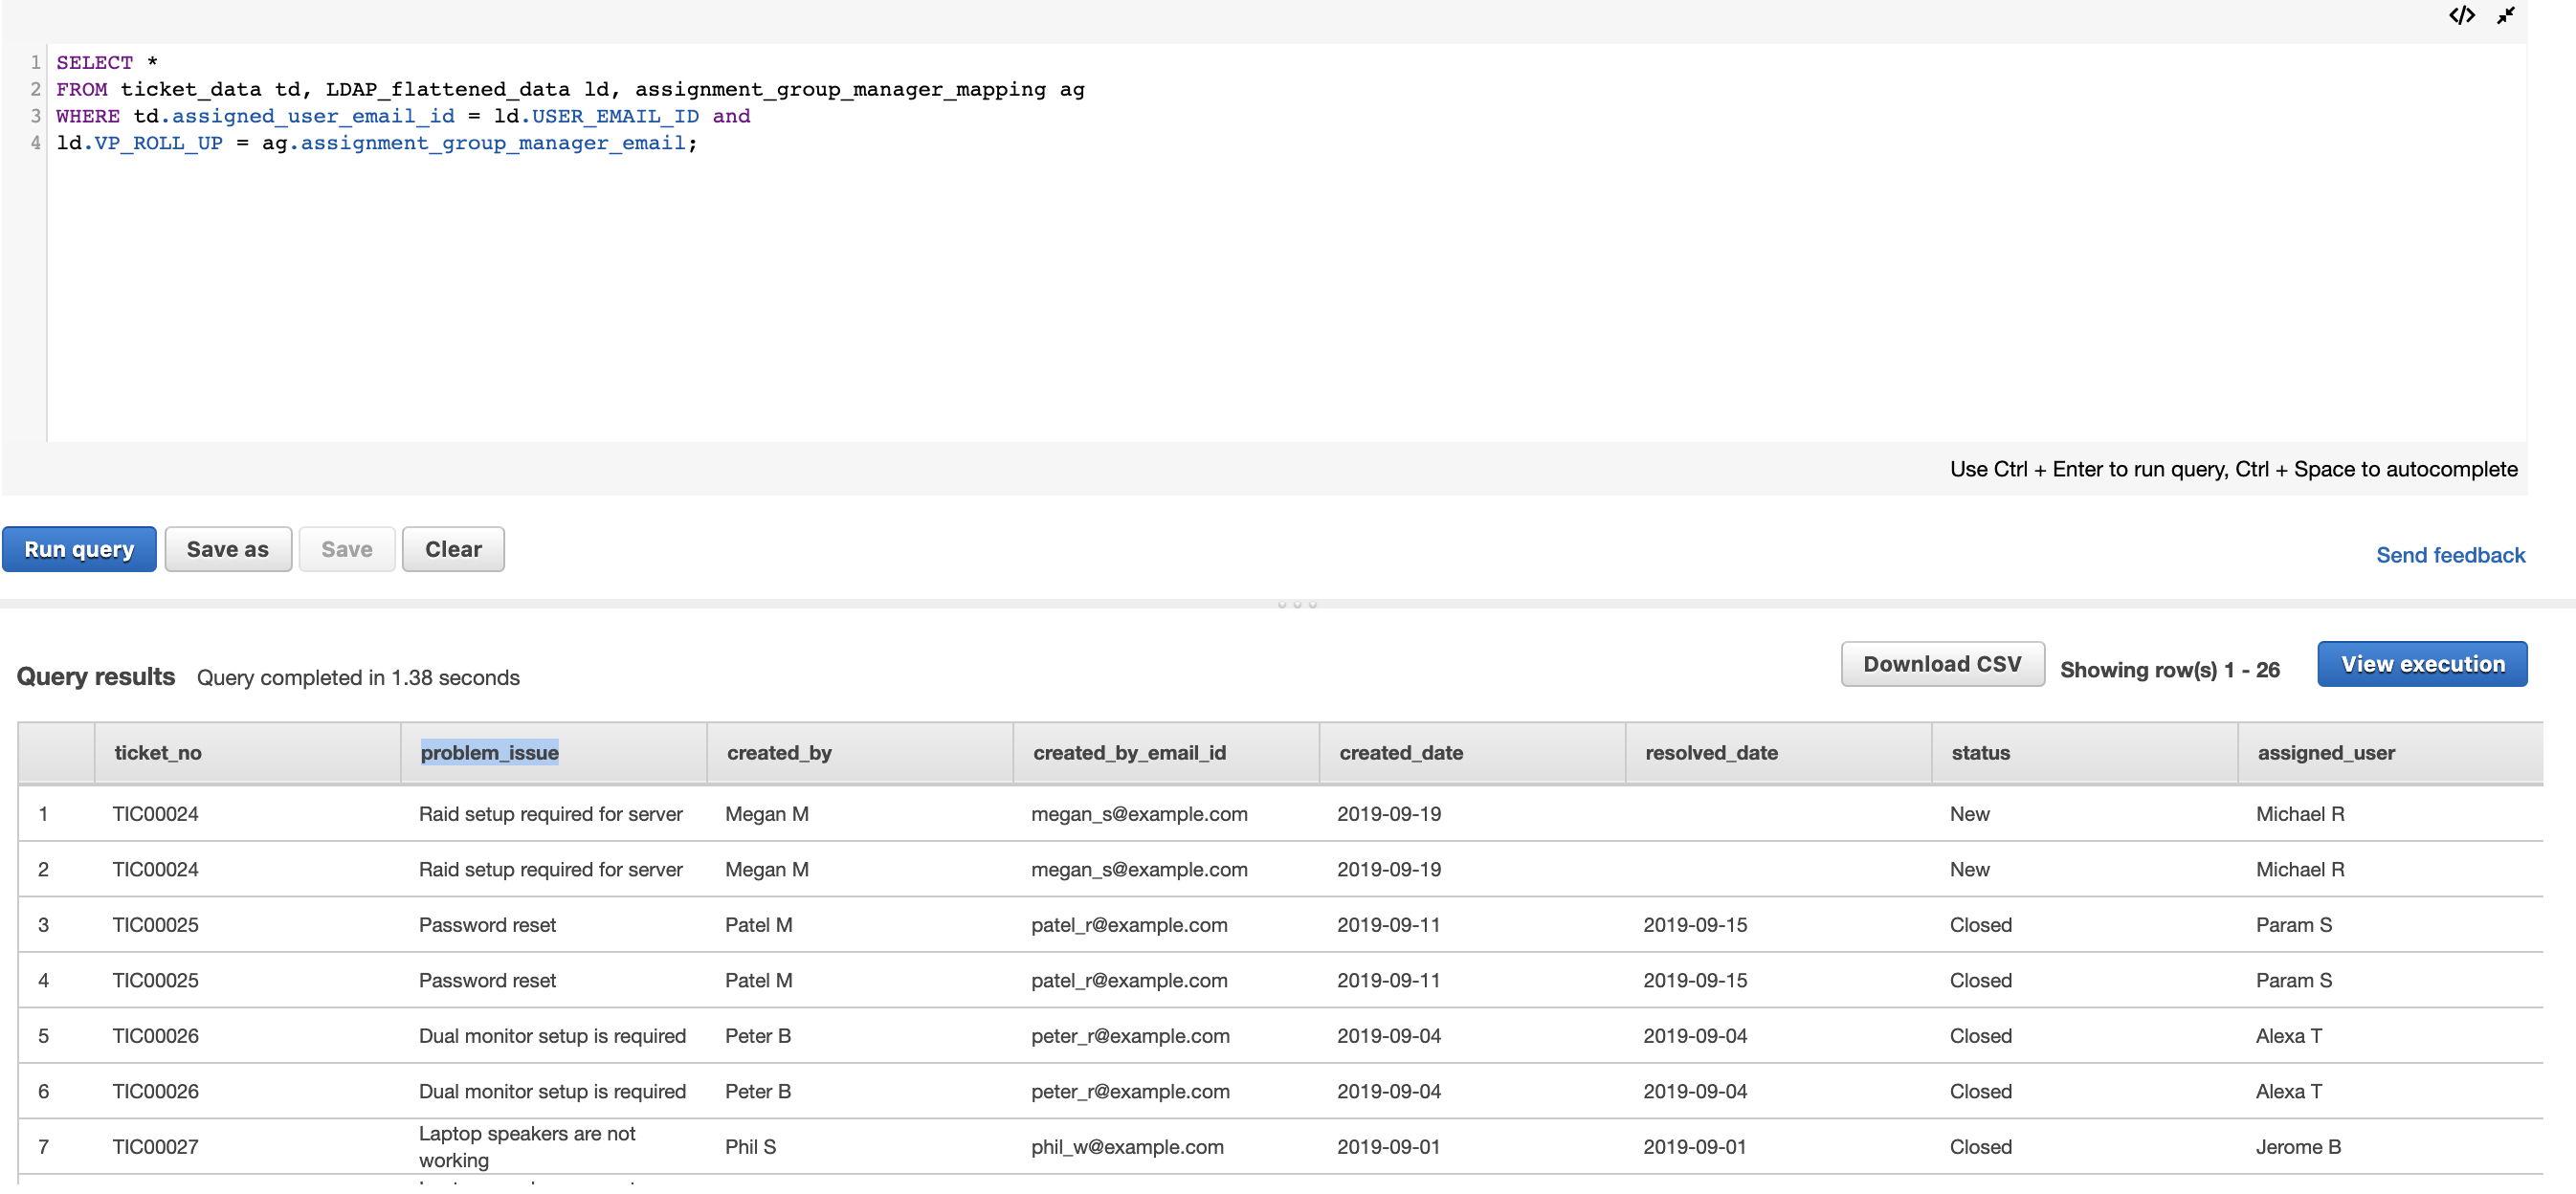Viewport: 2576px width, 1194px height.
Task: Download results as CSV
Action: click(x=1941, y=664)
